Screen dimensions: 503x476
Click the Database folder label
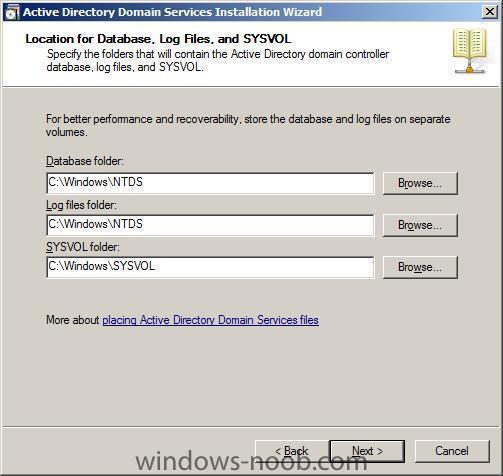point(85,161)
